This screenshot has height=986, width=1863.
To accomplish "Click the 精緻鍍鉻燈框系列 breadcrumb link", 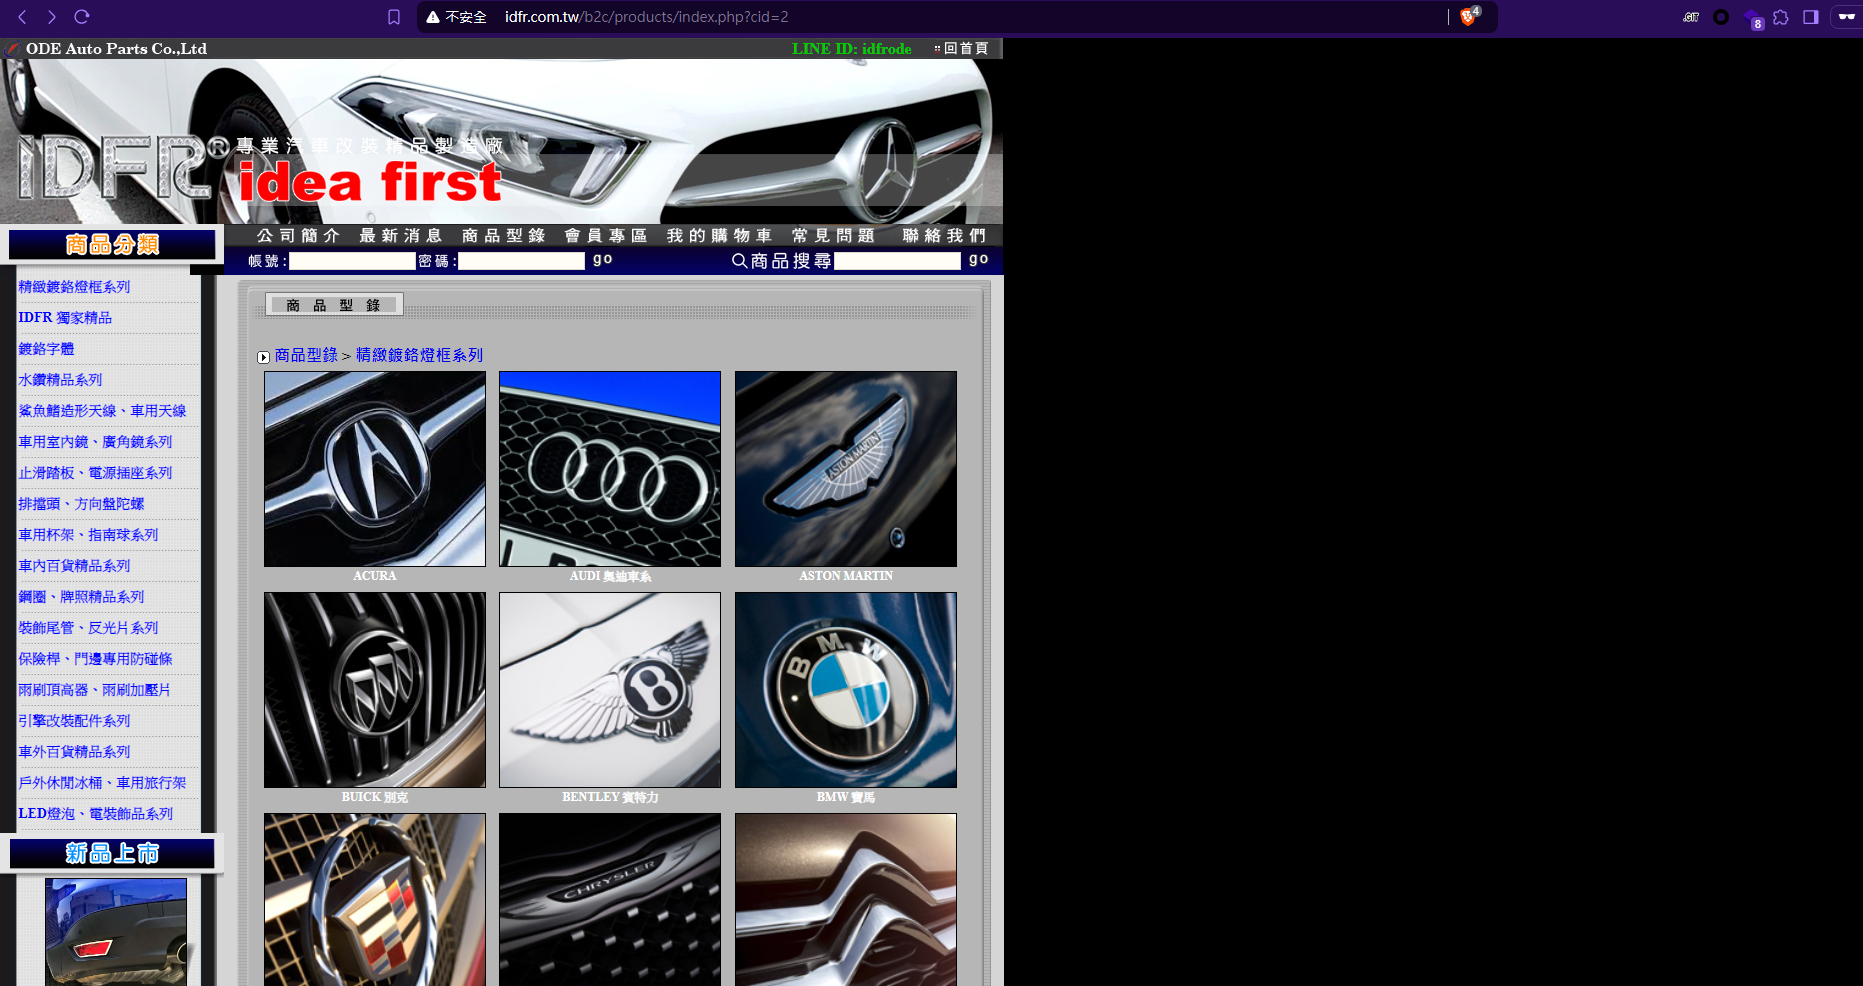I will 419,355.
